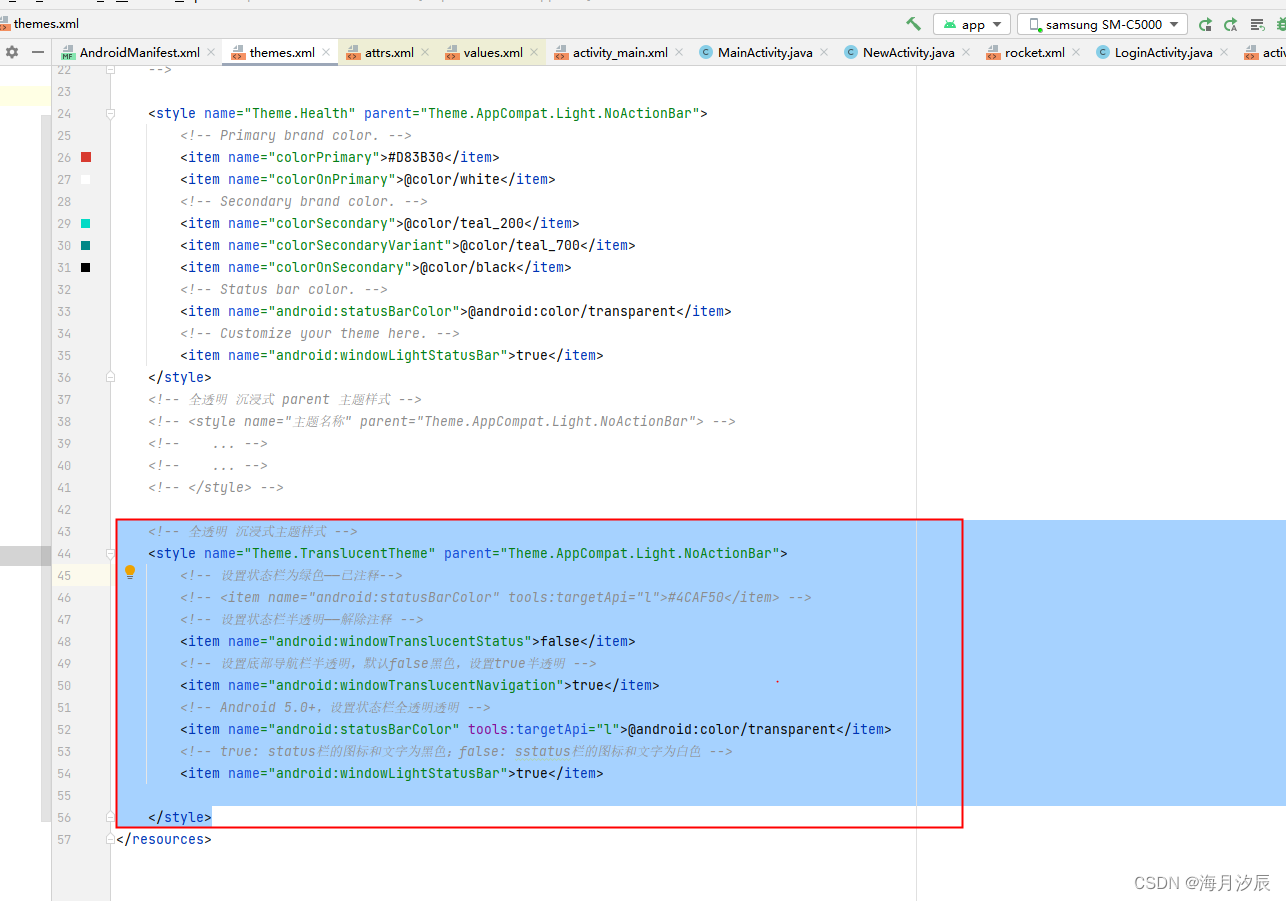Click the hide panel minus icon beside the gear
This screenshot has height=901, width=1286.
(38, 52)
